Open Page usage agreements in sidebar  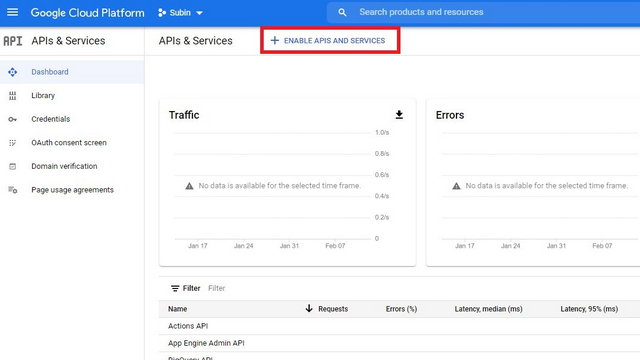coord(72,190)
